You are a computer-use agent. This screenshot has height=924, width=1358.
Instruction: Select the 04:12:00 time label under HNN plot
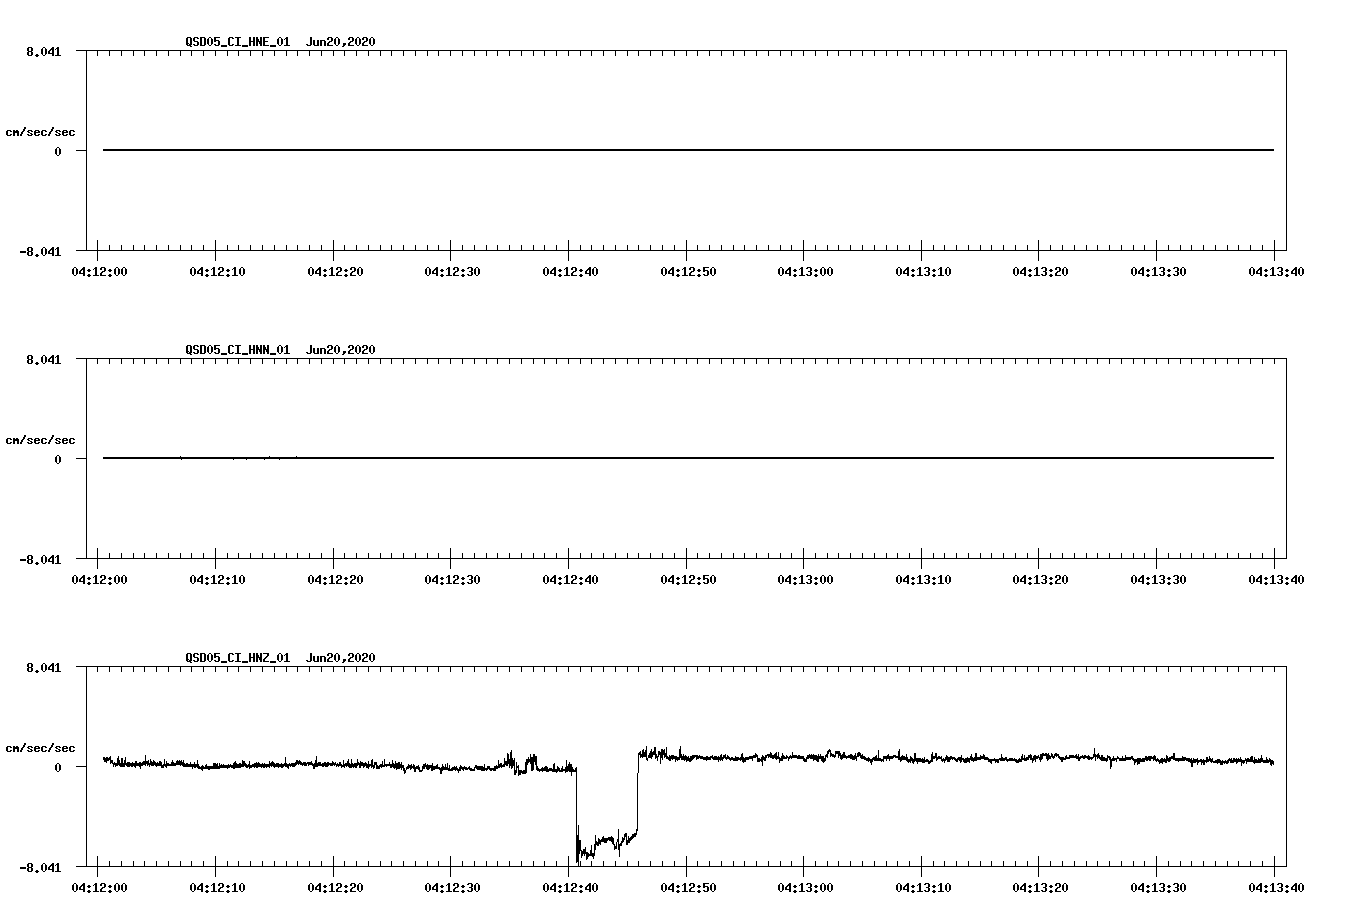98,579
